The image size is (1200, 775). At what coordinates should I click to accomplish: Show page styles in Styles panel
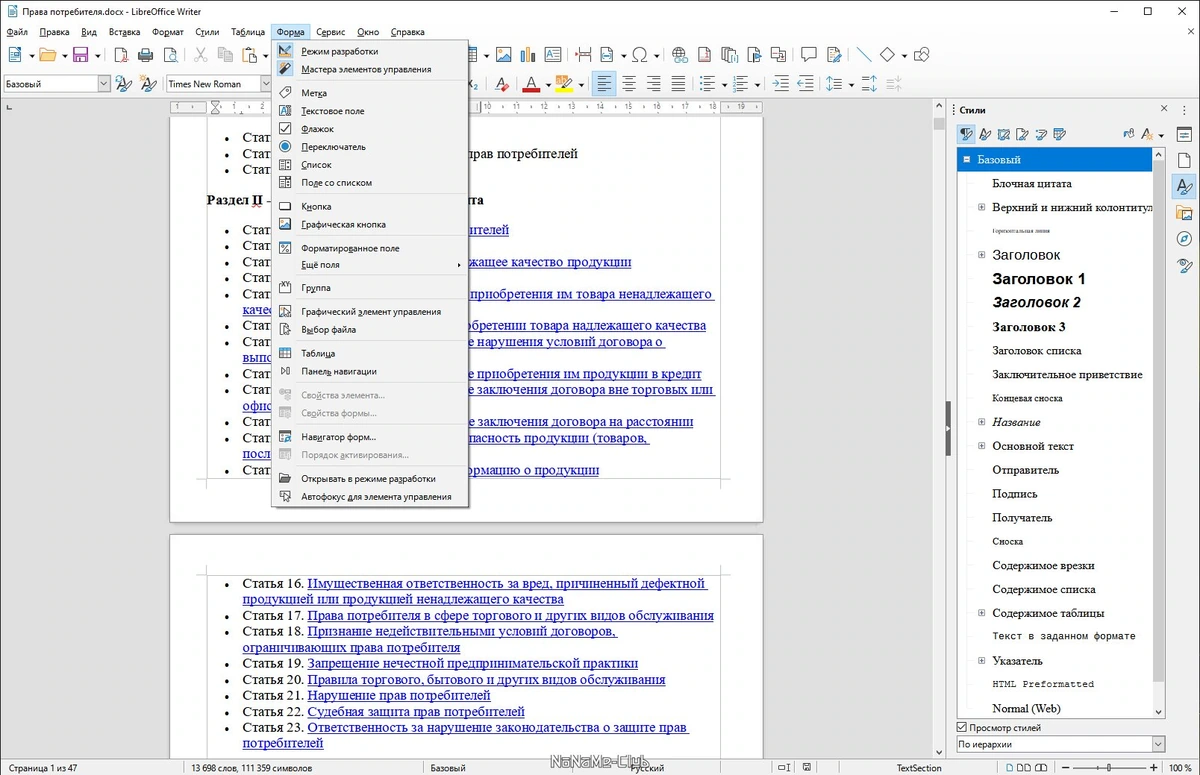coord(1023,134)
